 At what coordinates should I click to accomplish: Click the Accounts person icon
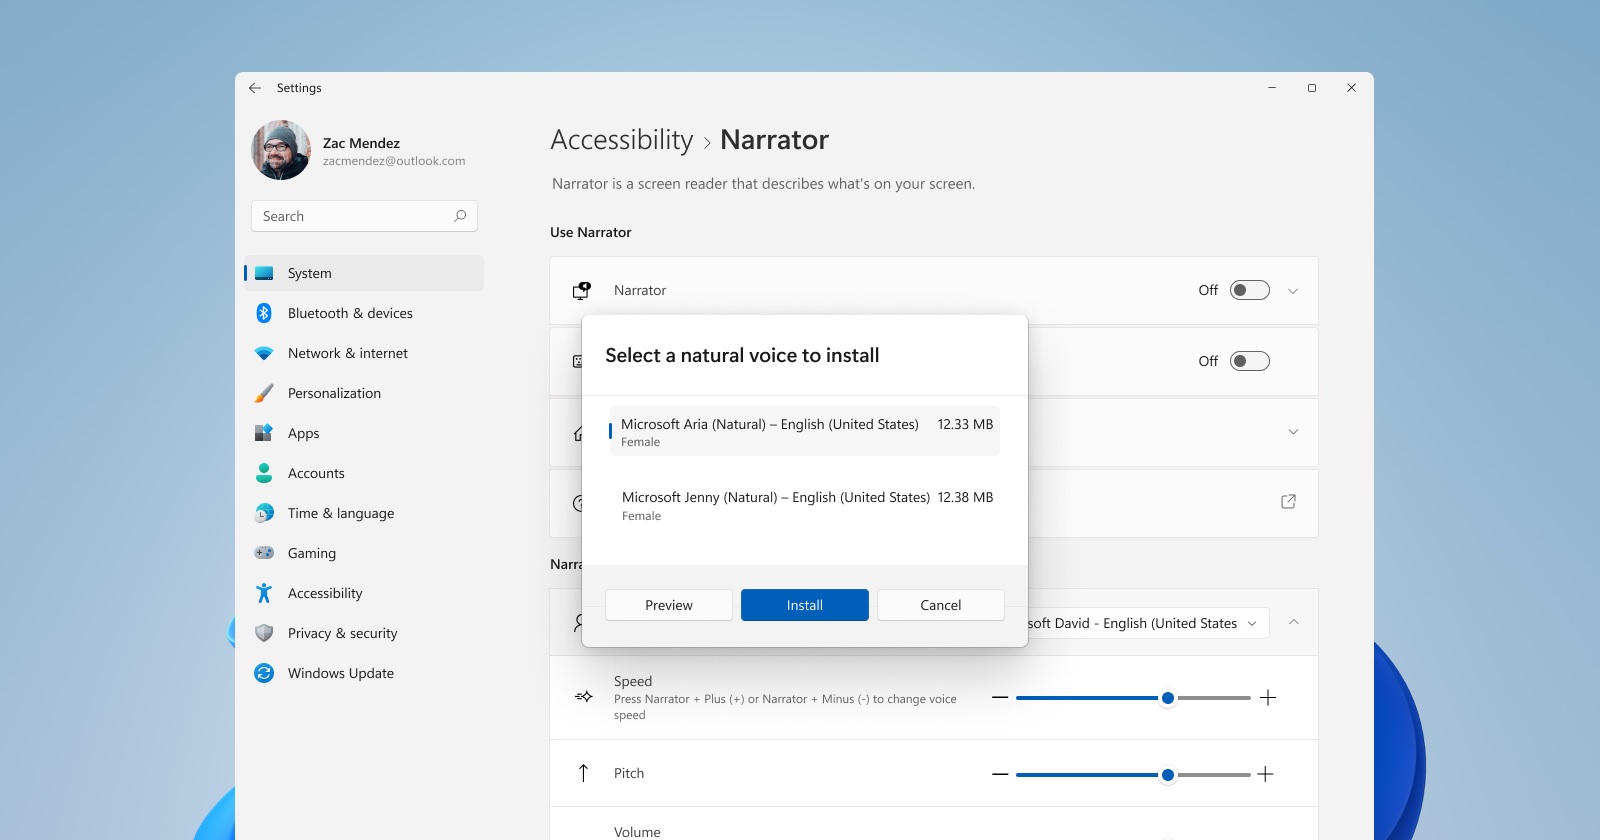(x=264, y=473)
